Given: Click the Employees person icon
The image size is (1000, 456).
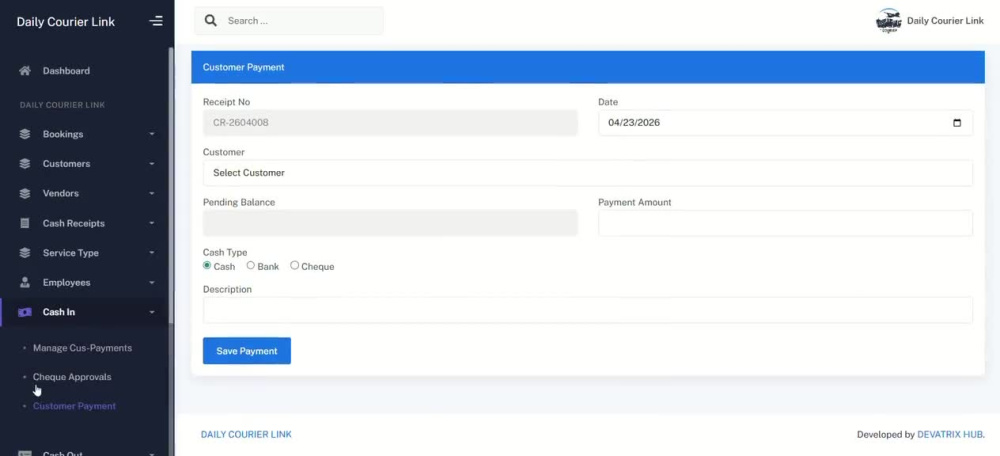Looking at the screenshot, I should tap(25, 282).
